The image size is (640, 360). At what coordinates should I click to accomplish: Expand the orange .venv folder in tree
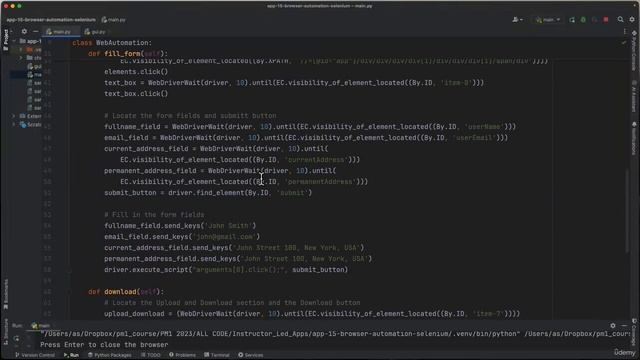tap(21, 49)
